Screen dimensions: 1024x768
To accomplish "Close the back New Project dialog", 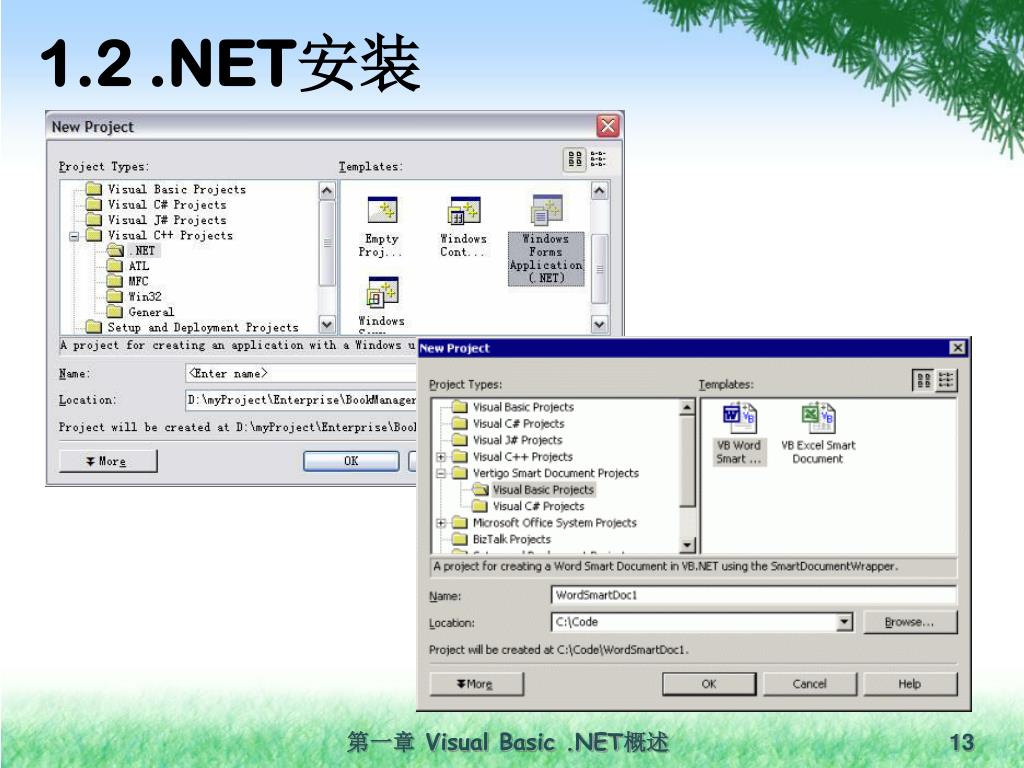I will pyautogui.click(x=608, y=125).
